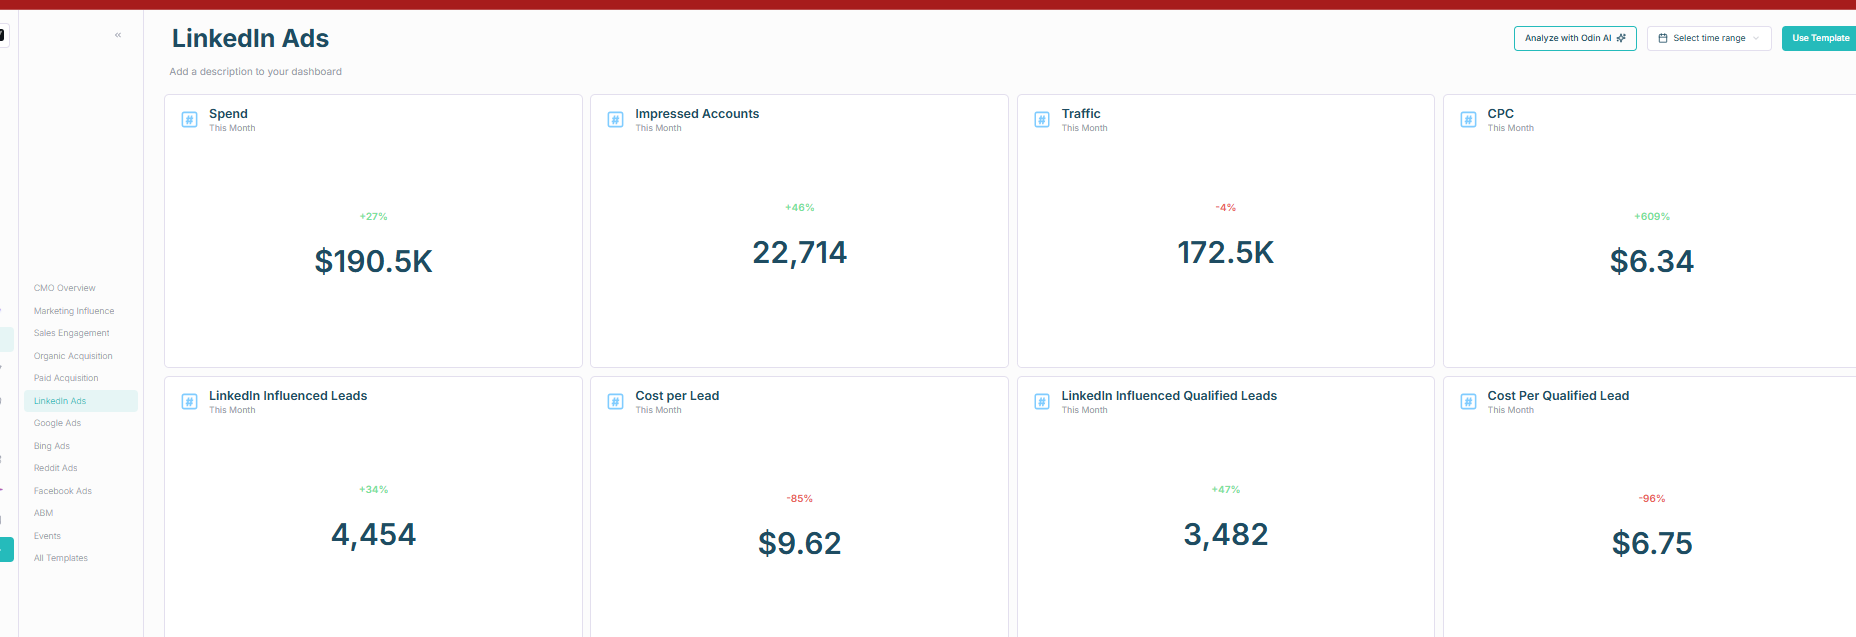Click the +34% change on Influenced Leads
Image resolution: width=1856 pixels, height=637 pixels.
click(x=373, y=490)
